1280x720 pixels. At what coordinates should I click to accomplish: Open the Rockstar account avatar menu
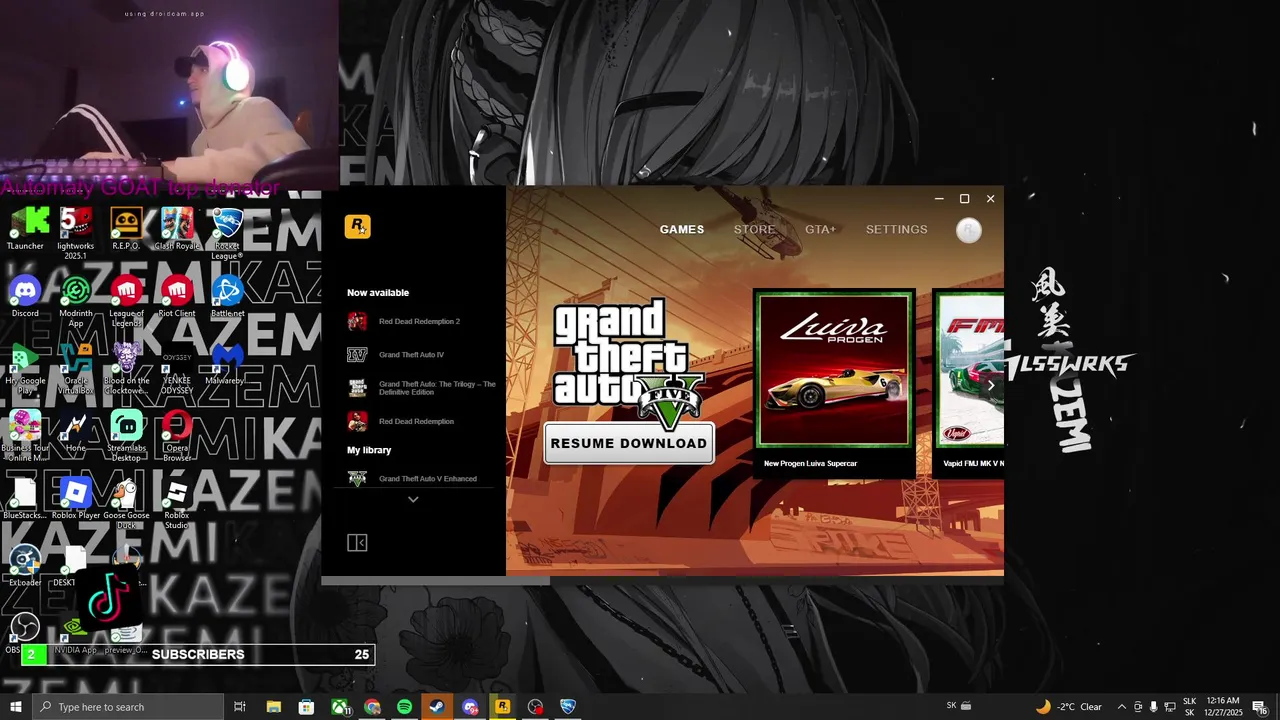pos(968,230)
